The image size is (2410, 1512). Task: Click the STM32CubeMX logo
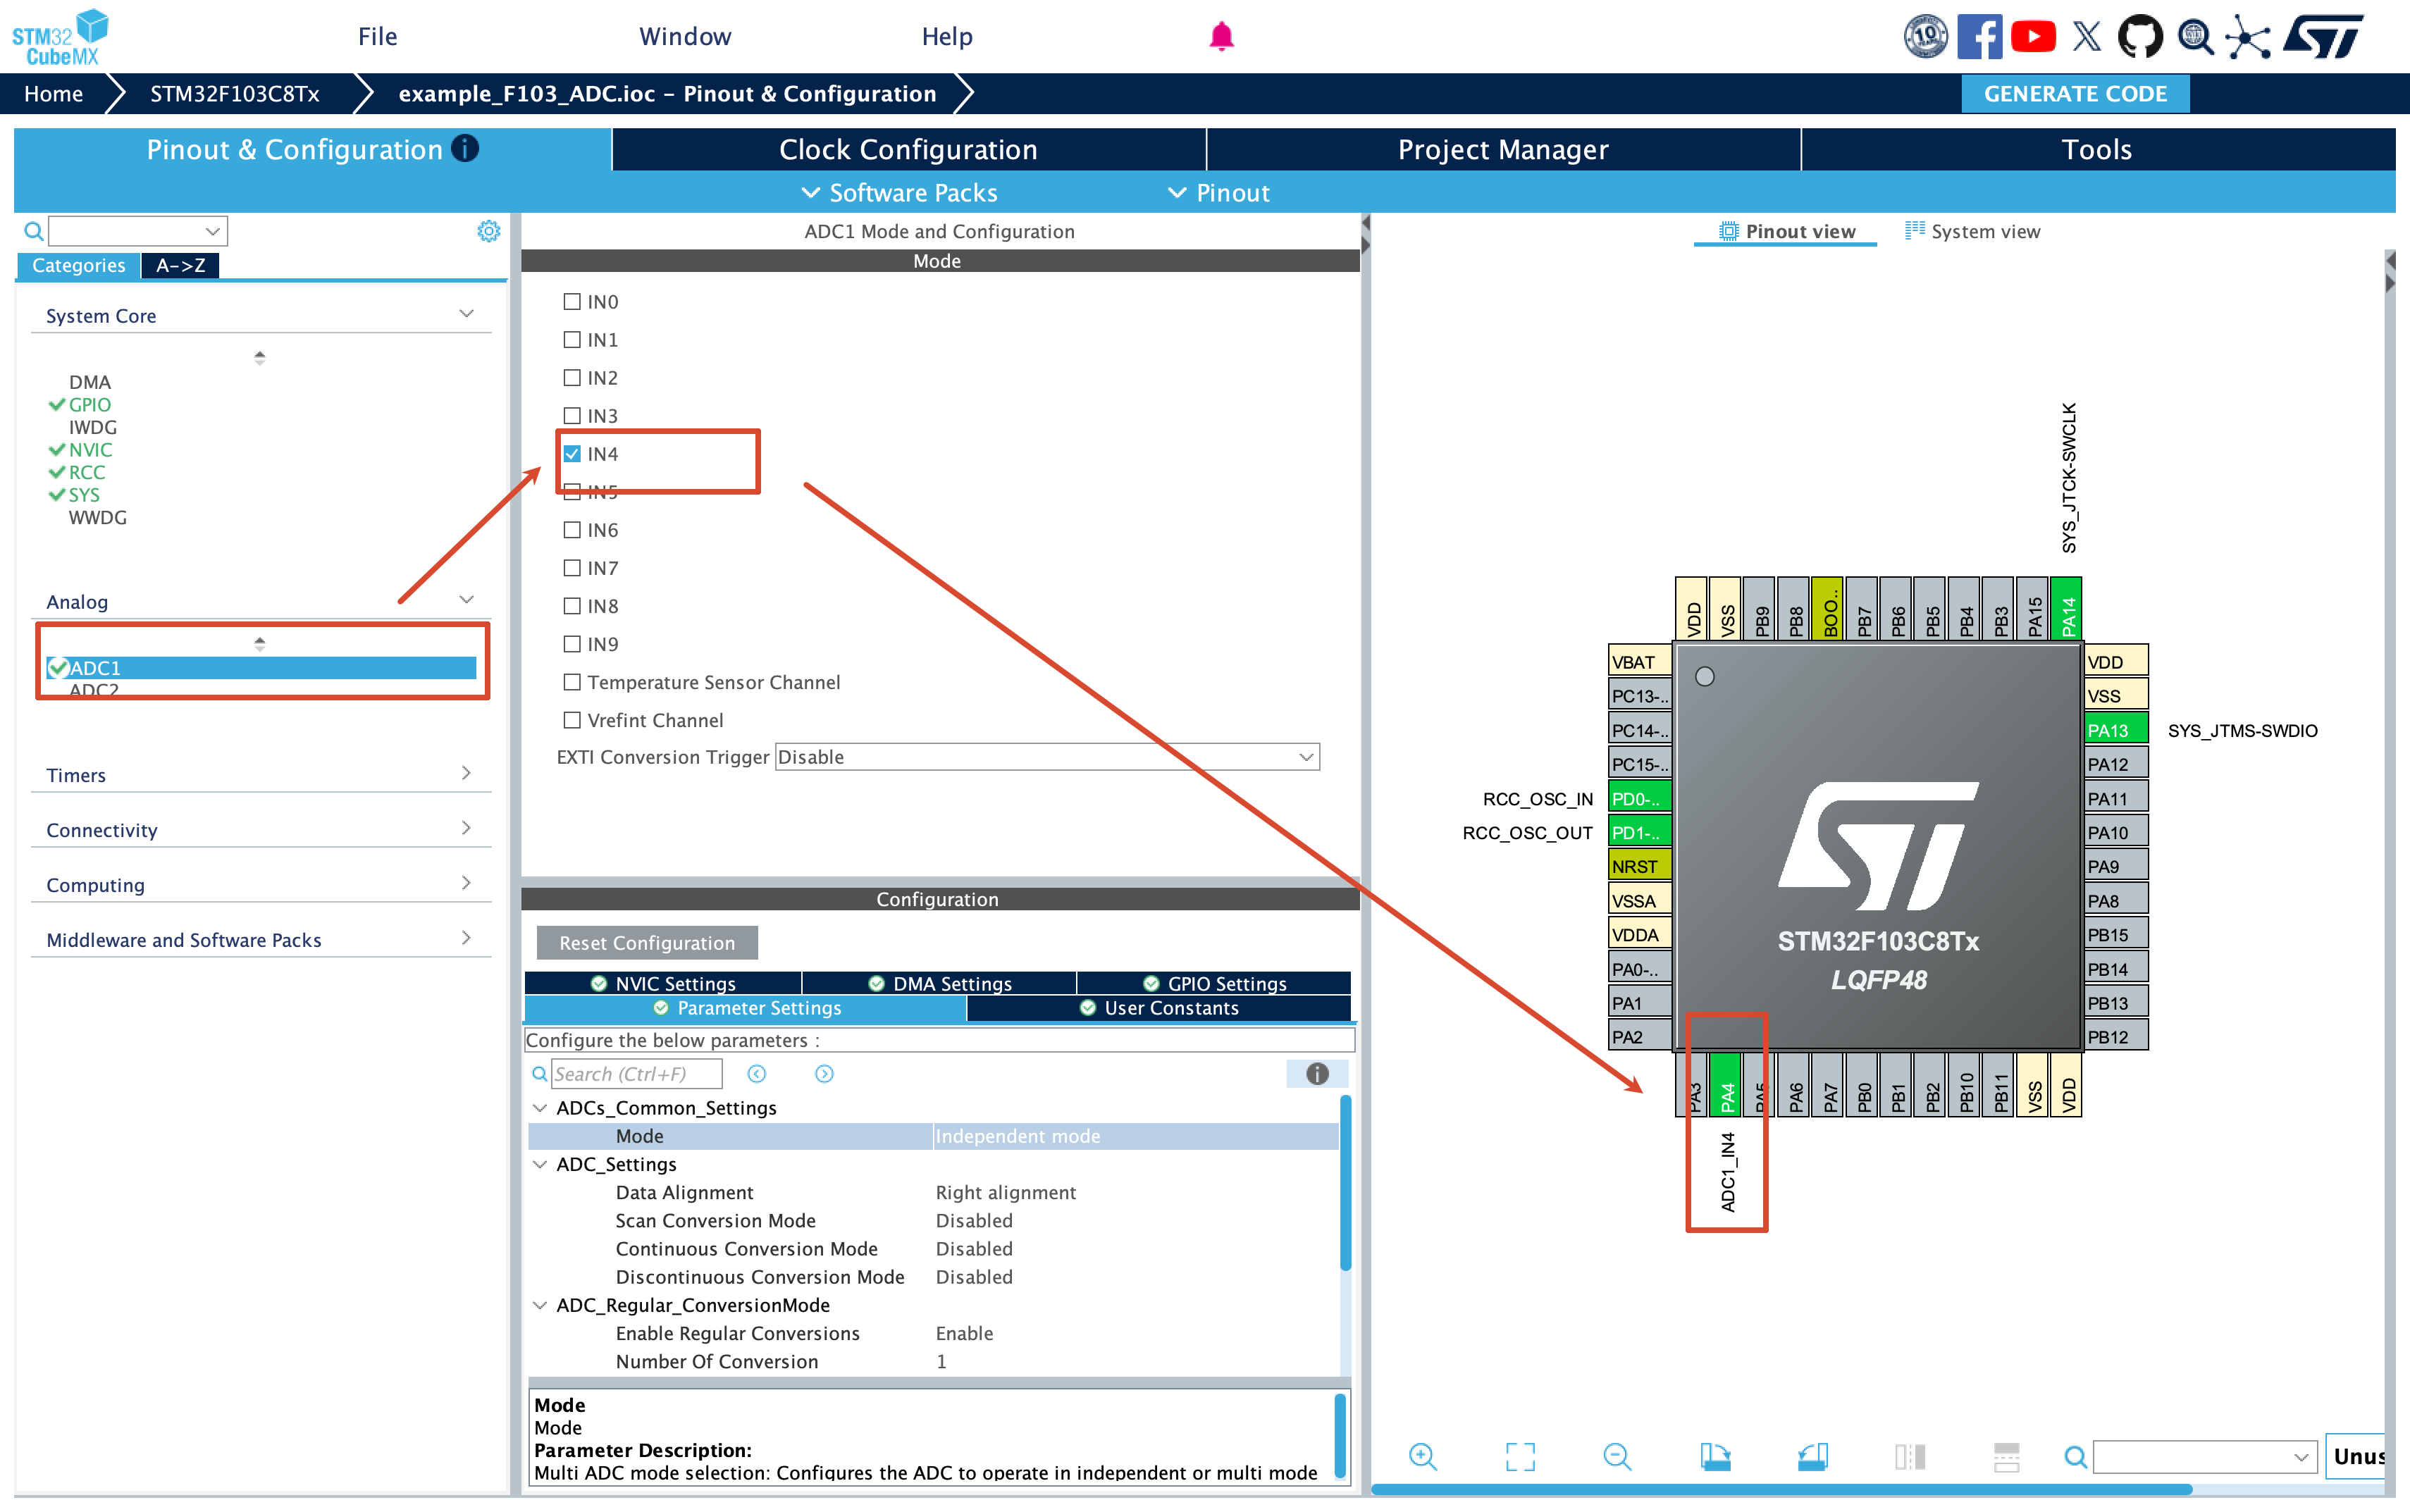[x=60, y=37]
